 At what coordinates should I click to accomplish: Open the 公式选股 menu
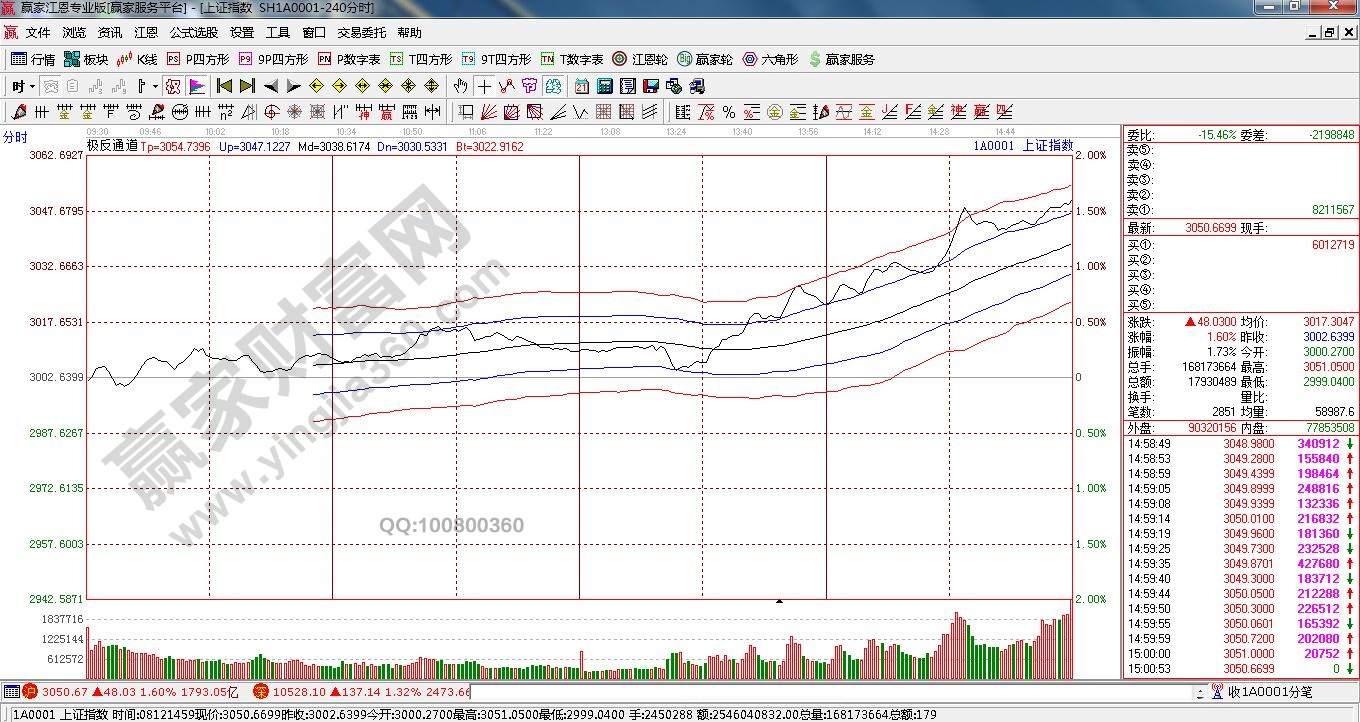coord(194,32)
